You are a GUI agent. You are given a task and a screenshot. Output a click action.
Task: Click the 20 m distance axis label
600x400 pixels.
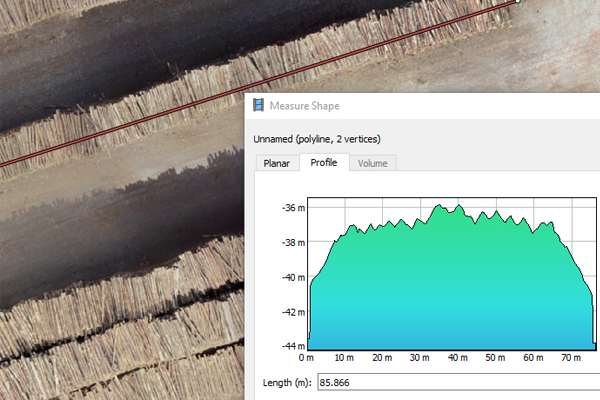pos(383,357)
